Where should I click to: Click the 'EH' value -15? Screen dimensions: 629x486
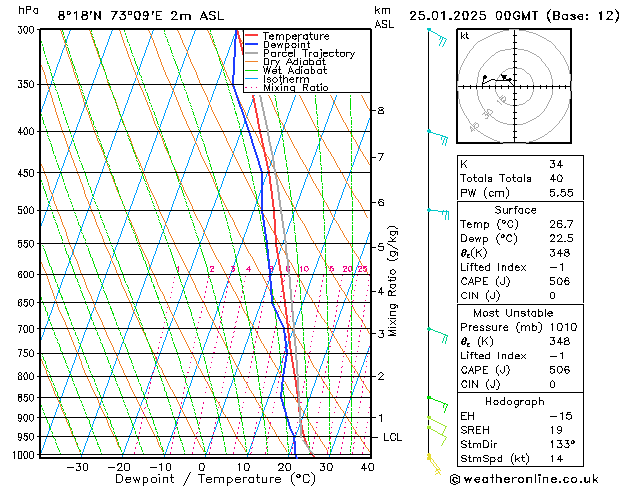pos(561,416)
